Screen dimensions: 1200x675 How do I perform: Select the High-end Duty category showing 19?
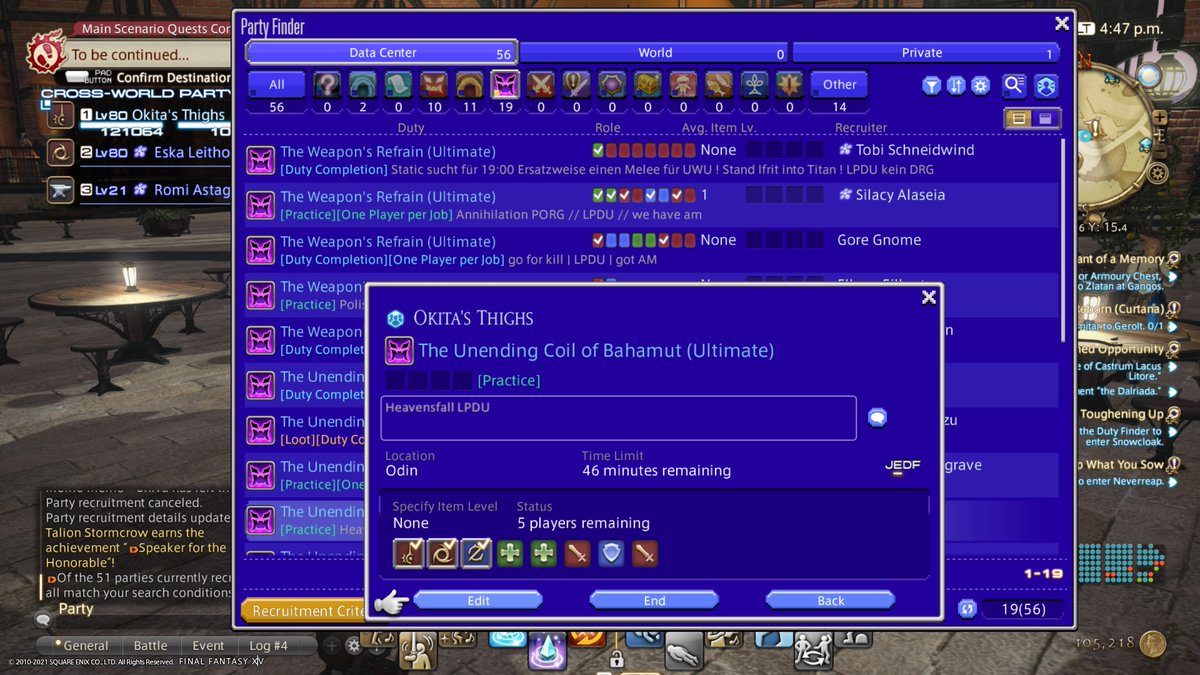(505, 85)
